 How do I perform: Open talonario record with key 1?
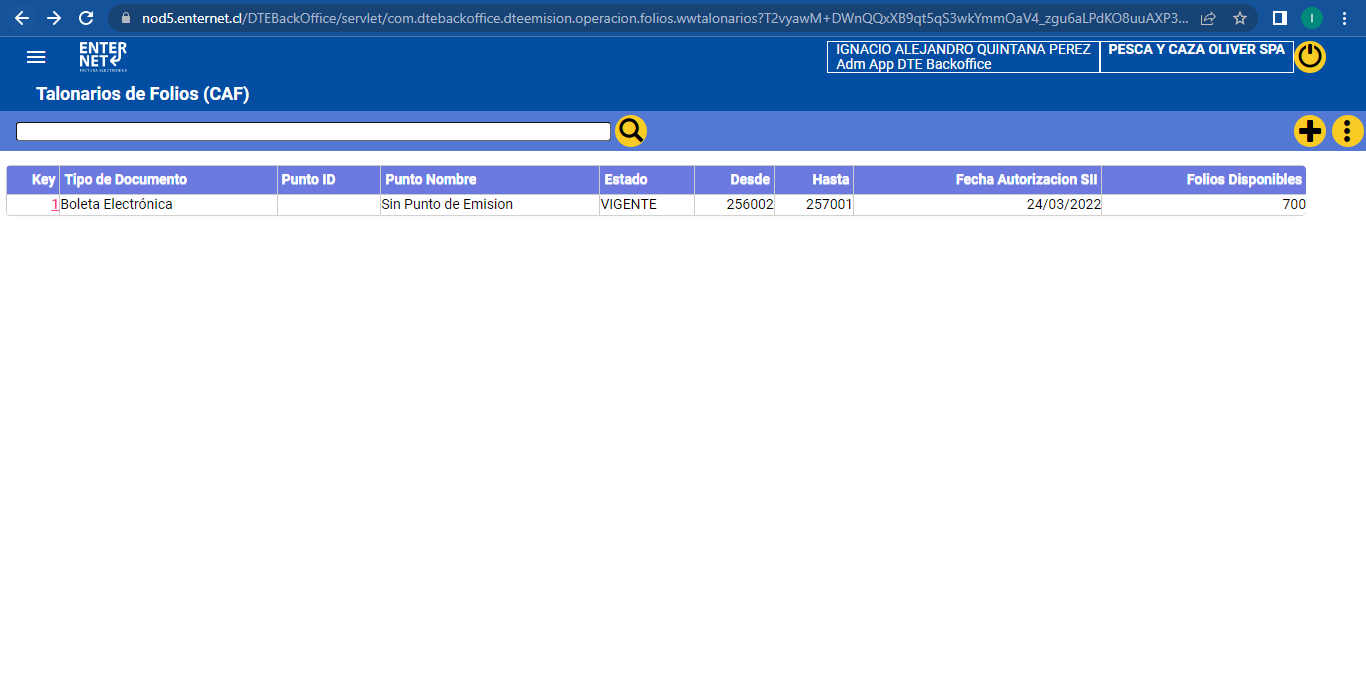55,205
